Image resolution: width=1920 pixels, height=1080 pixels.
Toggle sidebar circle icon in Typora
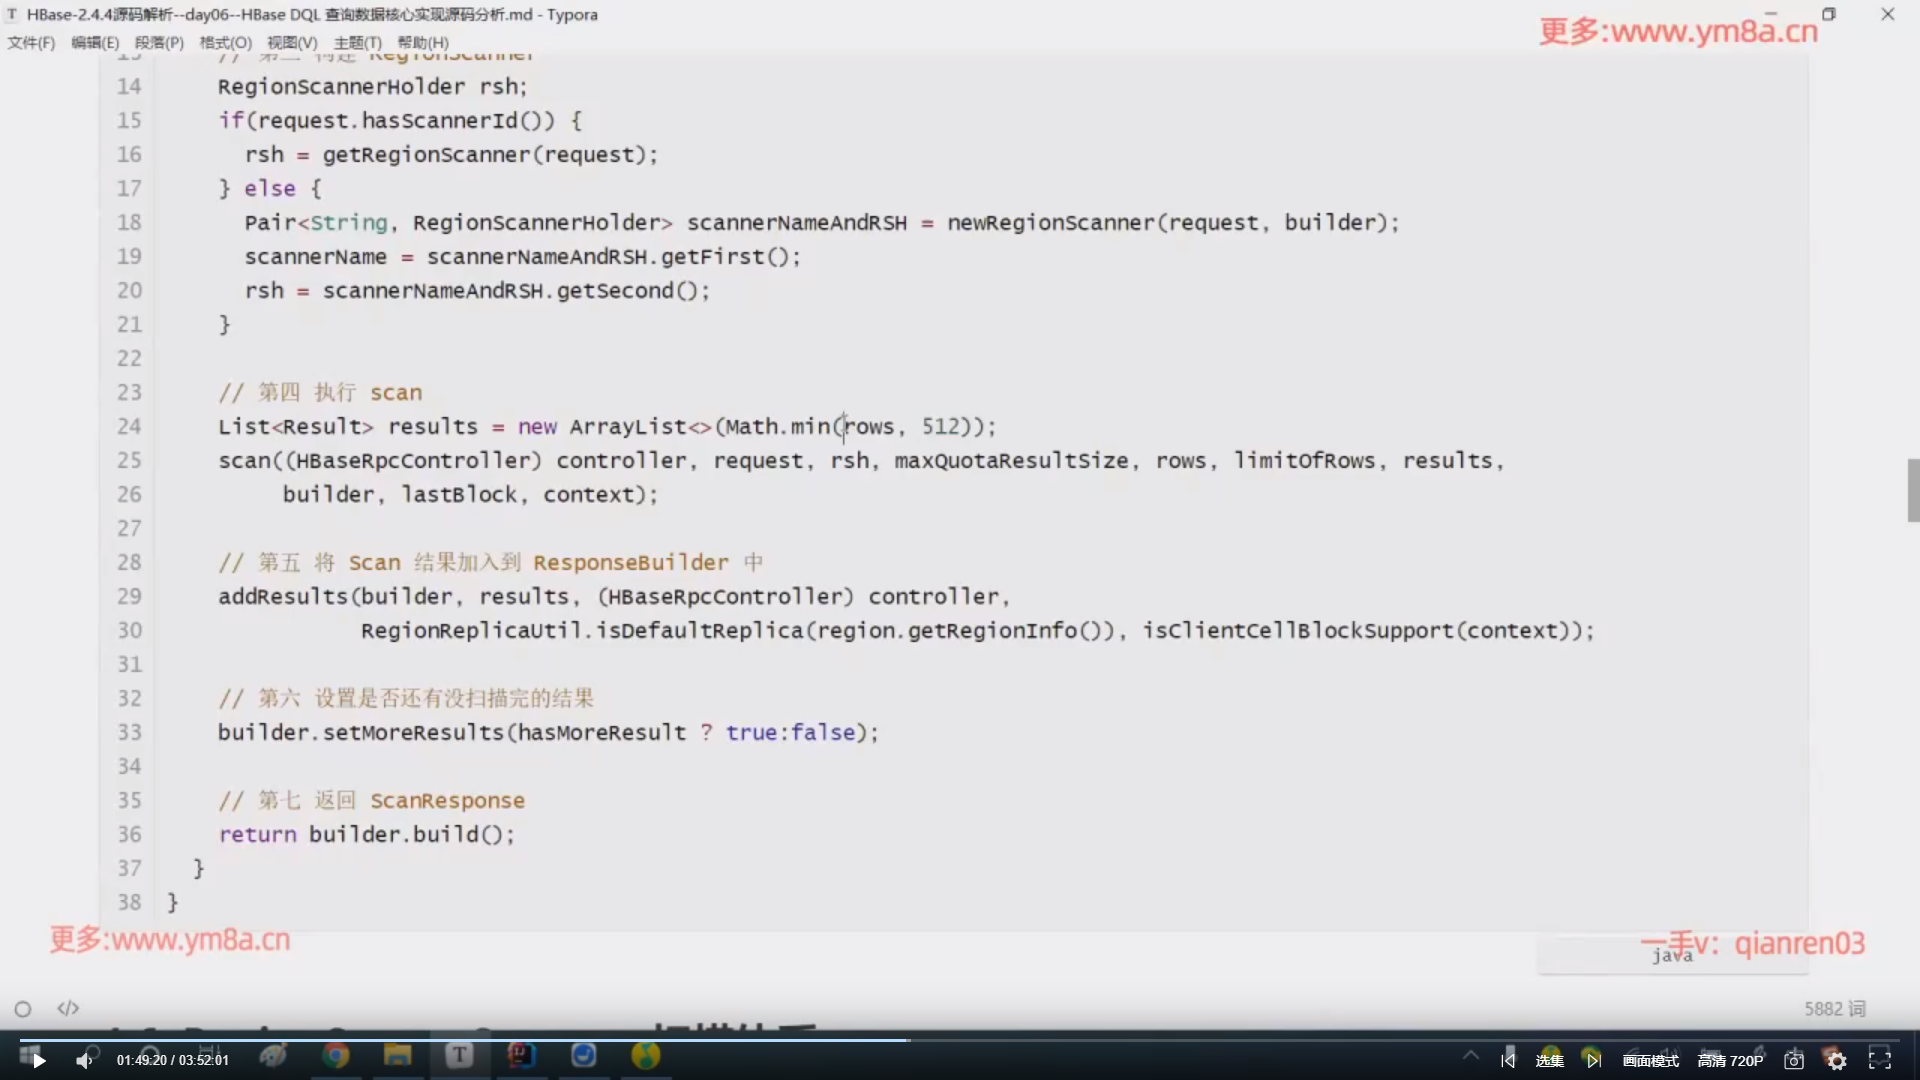pos(23,1009)
